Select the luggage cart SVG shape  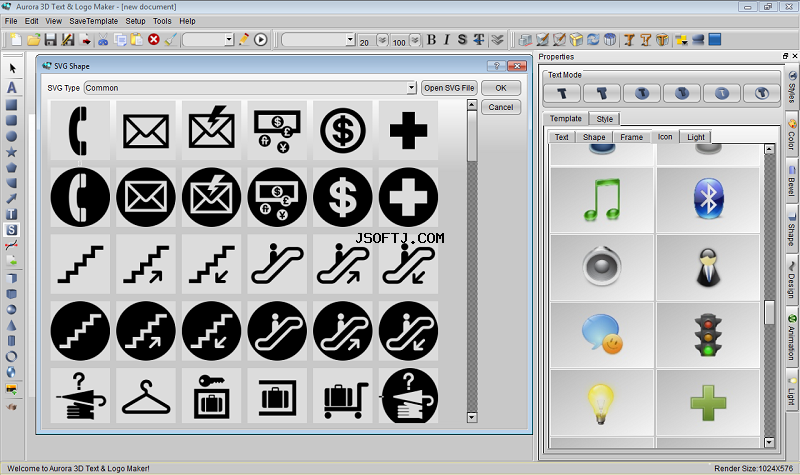[342, 396]
